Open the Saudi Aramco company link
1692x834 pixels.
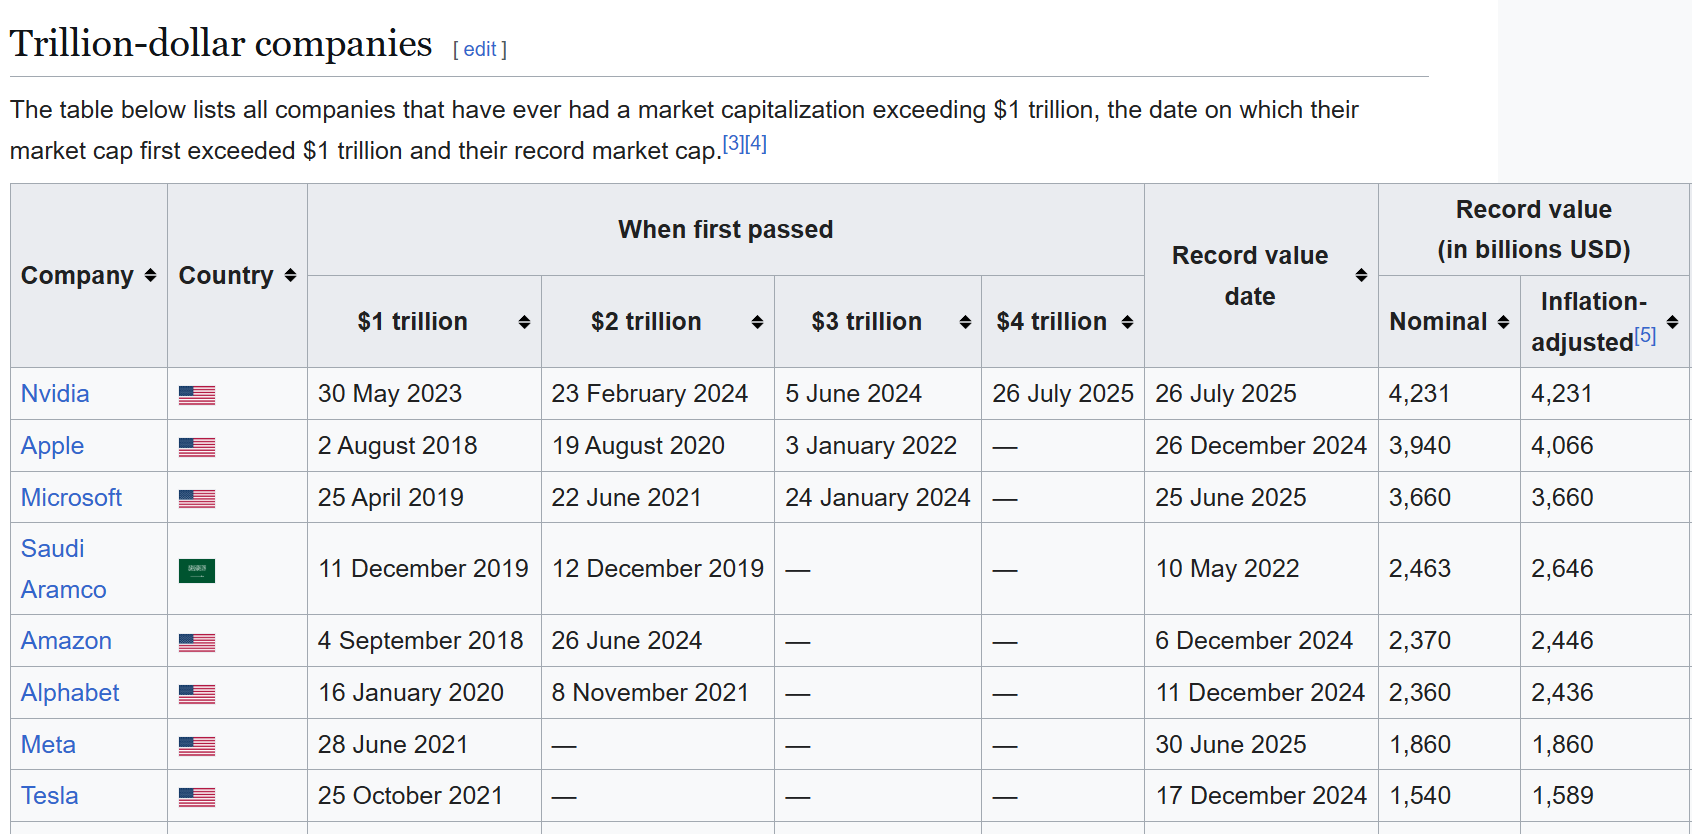(x=63, y=569)
